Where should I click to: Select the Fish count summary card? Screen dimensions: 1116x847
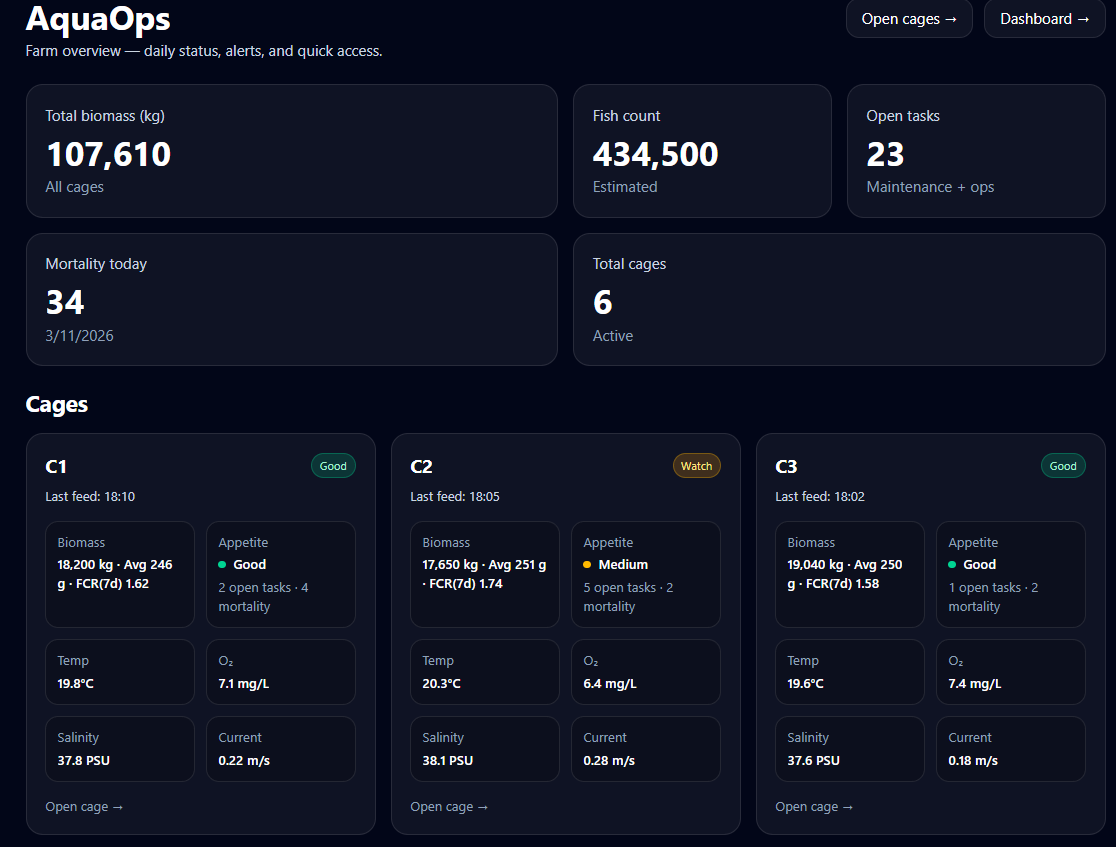[x=701, y=151]
